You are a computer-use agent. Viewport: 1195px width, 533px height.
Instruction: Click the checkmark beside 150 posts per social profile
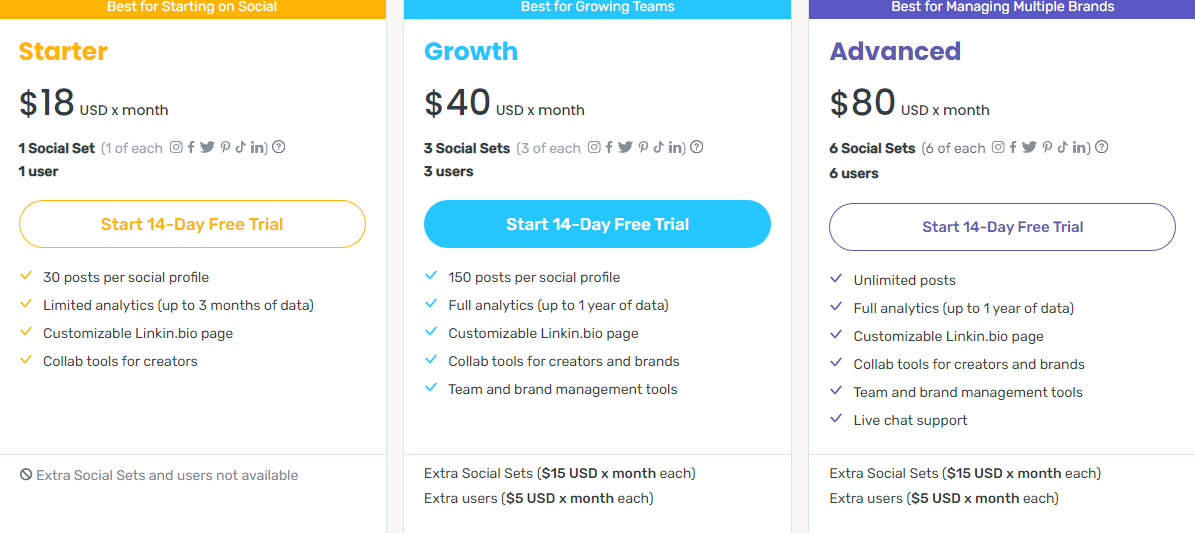tap(431, 275)
